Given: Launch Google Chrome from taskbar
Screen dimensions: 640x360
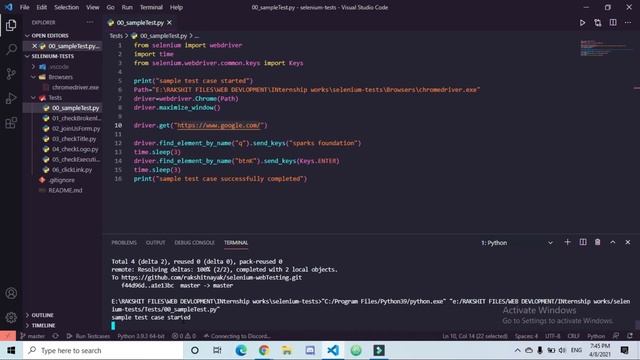Looking at the screenshot, I should [x=264, y=351].
